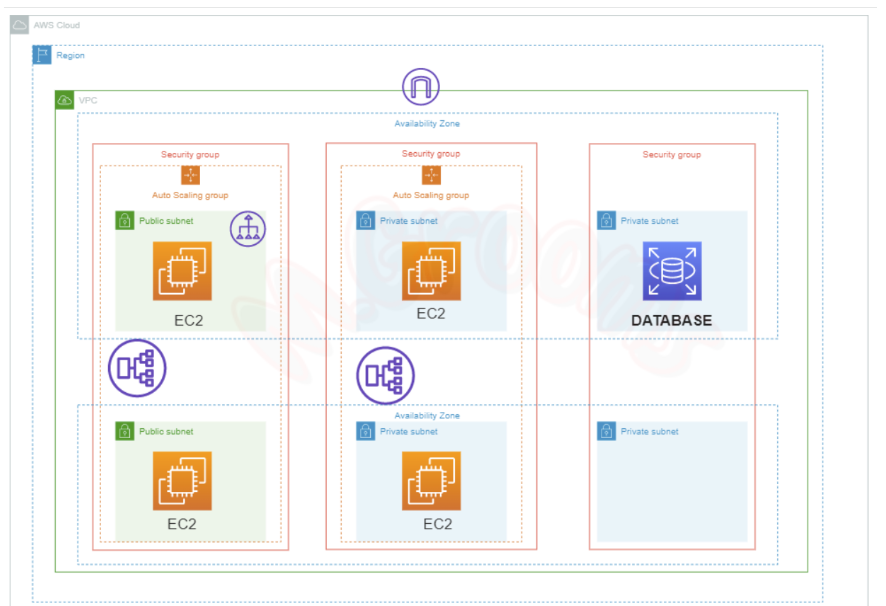The height and width of the screenshot is (606, 886).
Task: Select EC2 instance icon in upper Private subnet
Action: pyautogui.click(x=432, y=271)
